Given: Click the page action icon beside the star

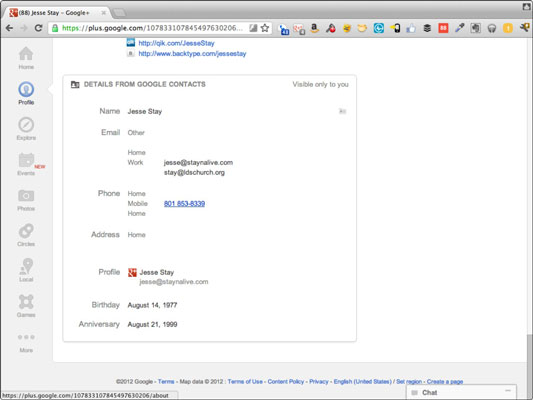Looking at the screenshot, I should coord(253,28).
